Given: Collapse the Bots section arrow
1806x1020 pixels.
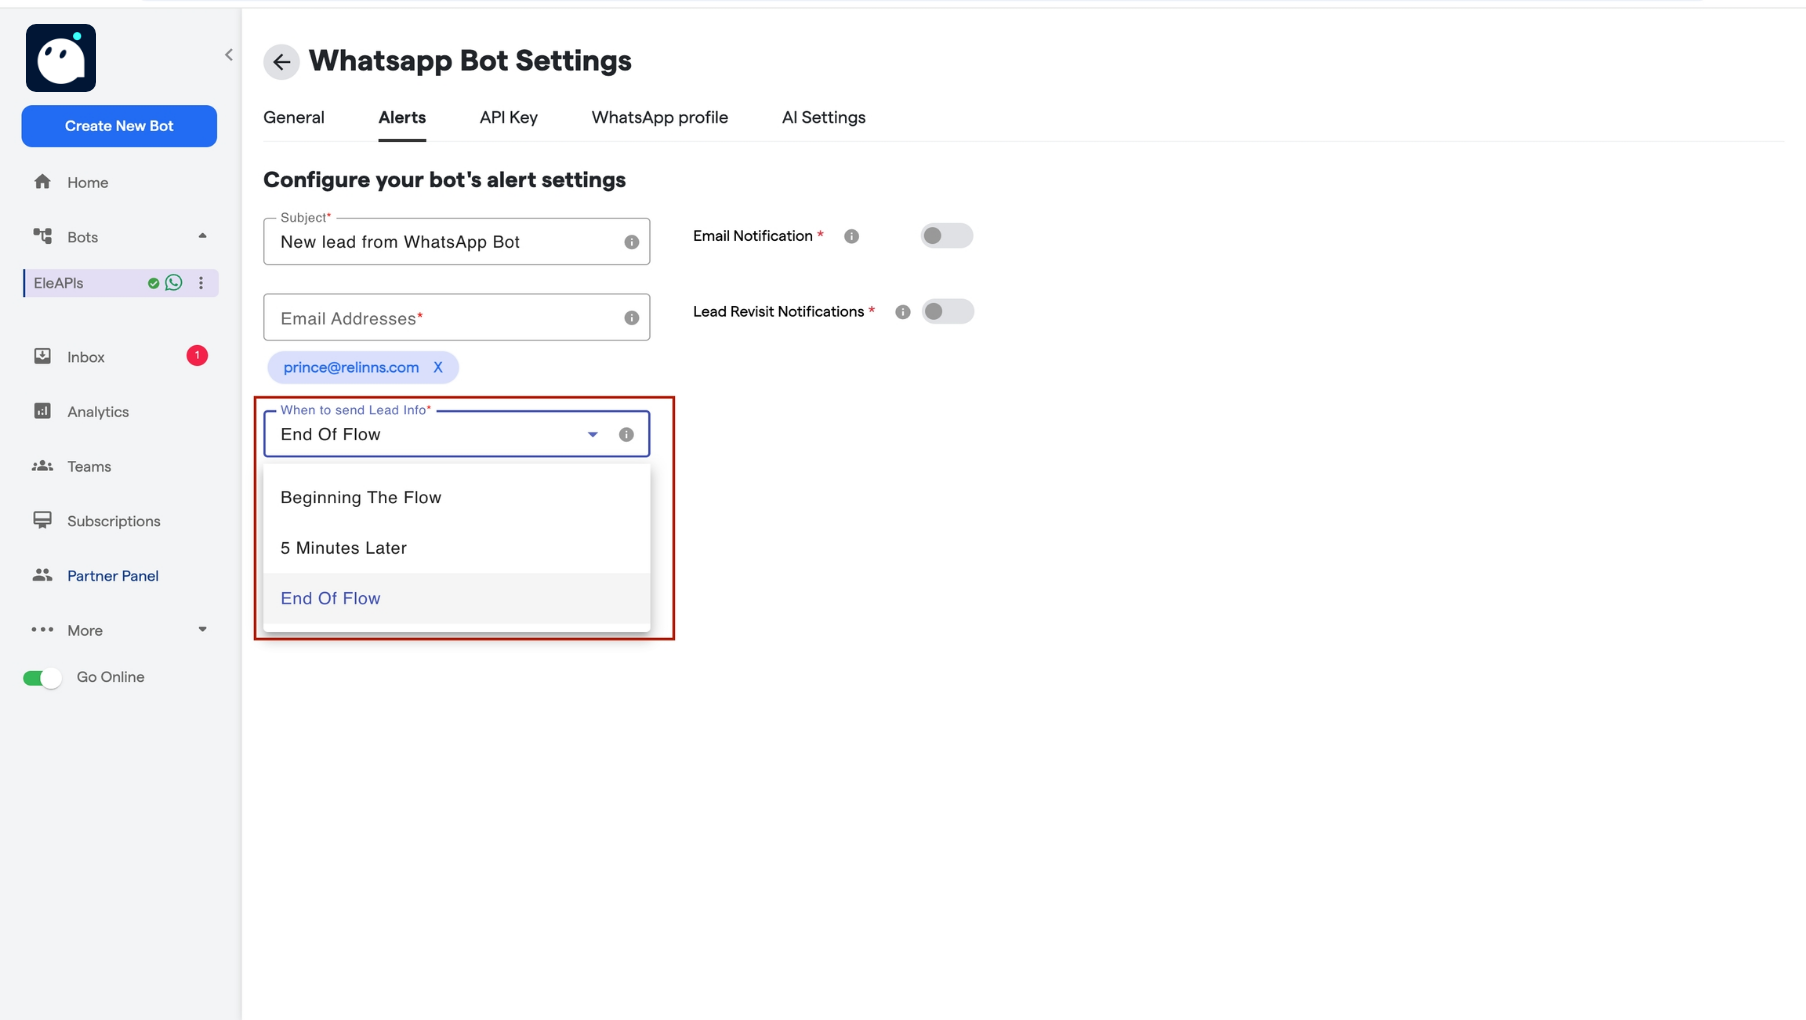Looking at the screenshot, I should tap(202, 236).
